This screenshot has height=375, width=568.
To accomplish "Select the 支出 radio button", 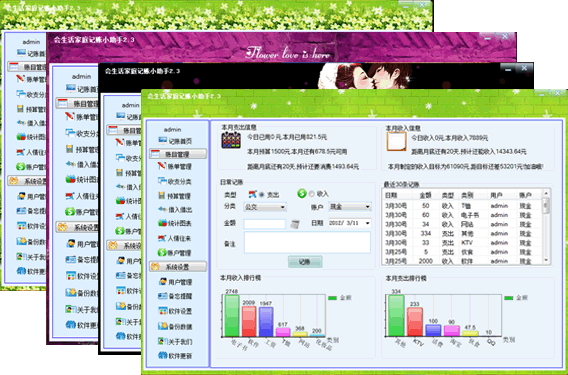I will pyautogui.click(x=262, y=195).
